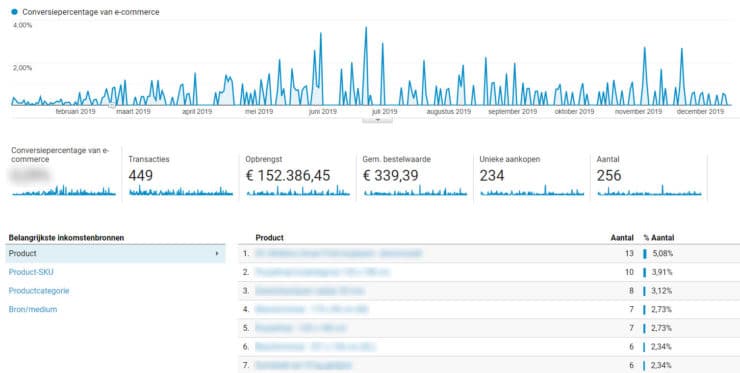
Task: Open the second blurred product link
Action: [322, 272]
